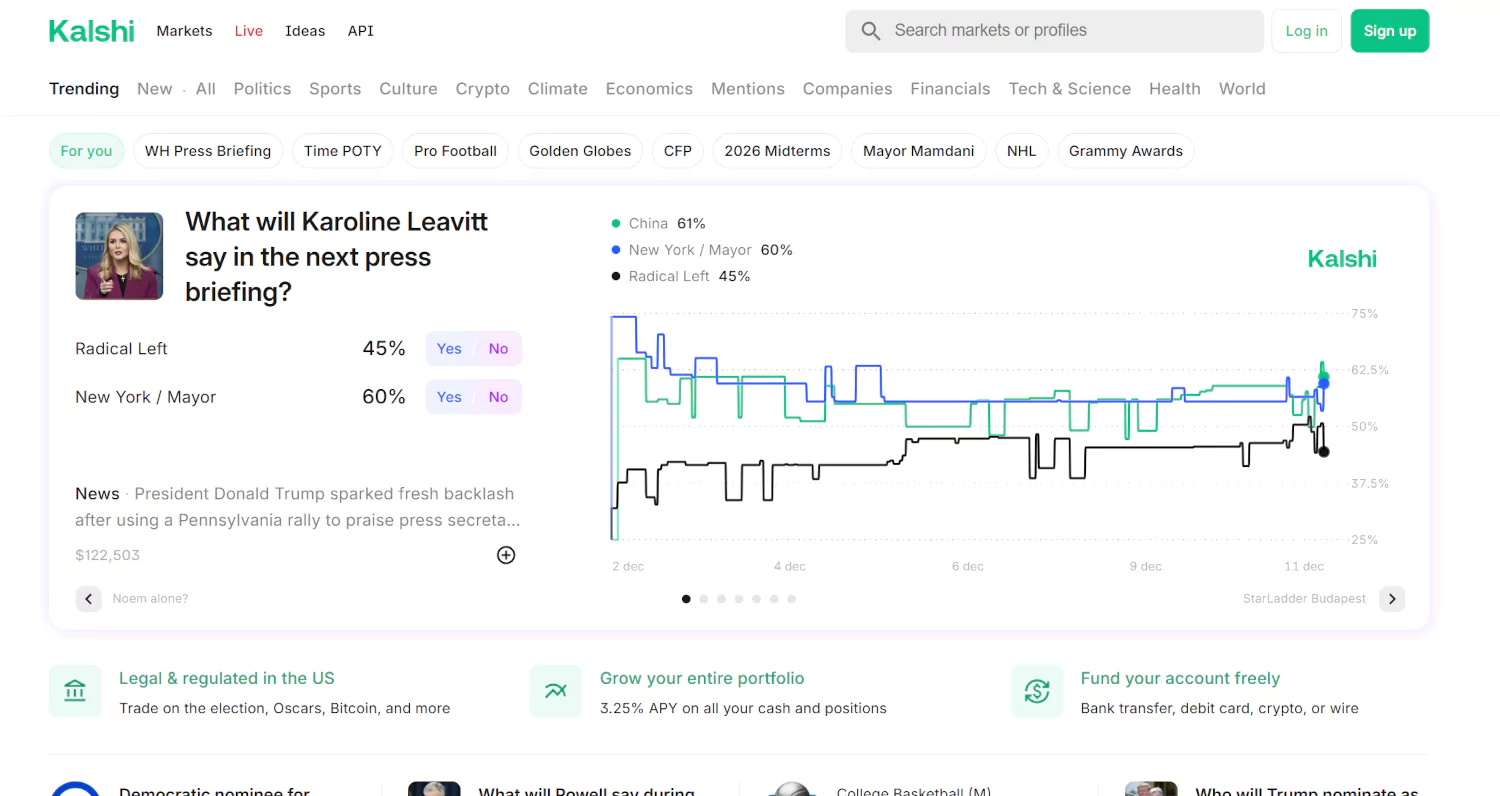Click the Grow your entire portfolio heading
Screen dimensions: 1500x796
[702, 678]
